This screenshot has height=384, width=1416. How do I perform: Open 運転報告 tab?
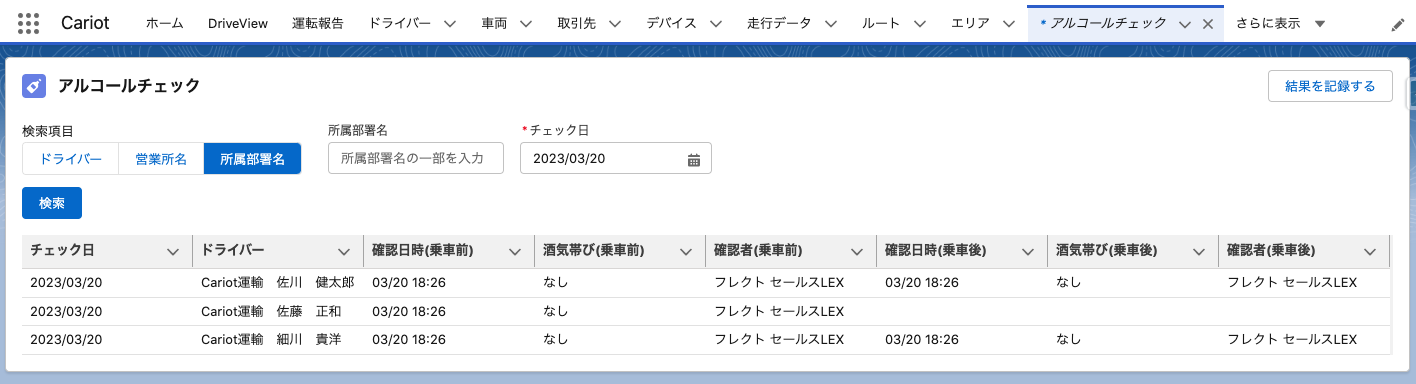318,24
